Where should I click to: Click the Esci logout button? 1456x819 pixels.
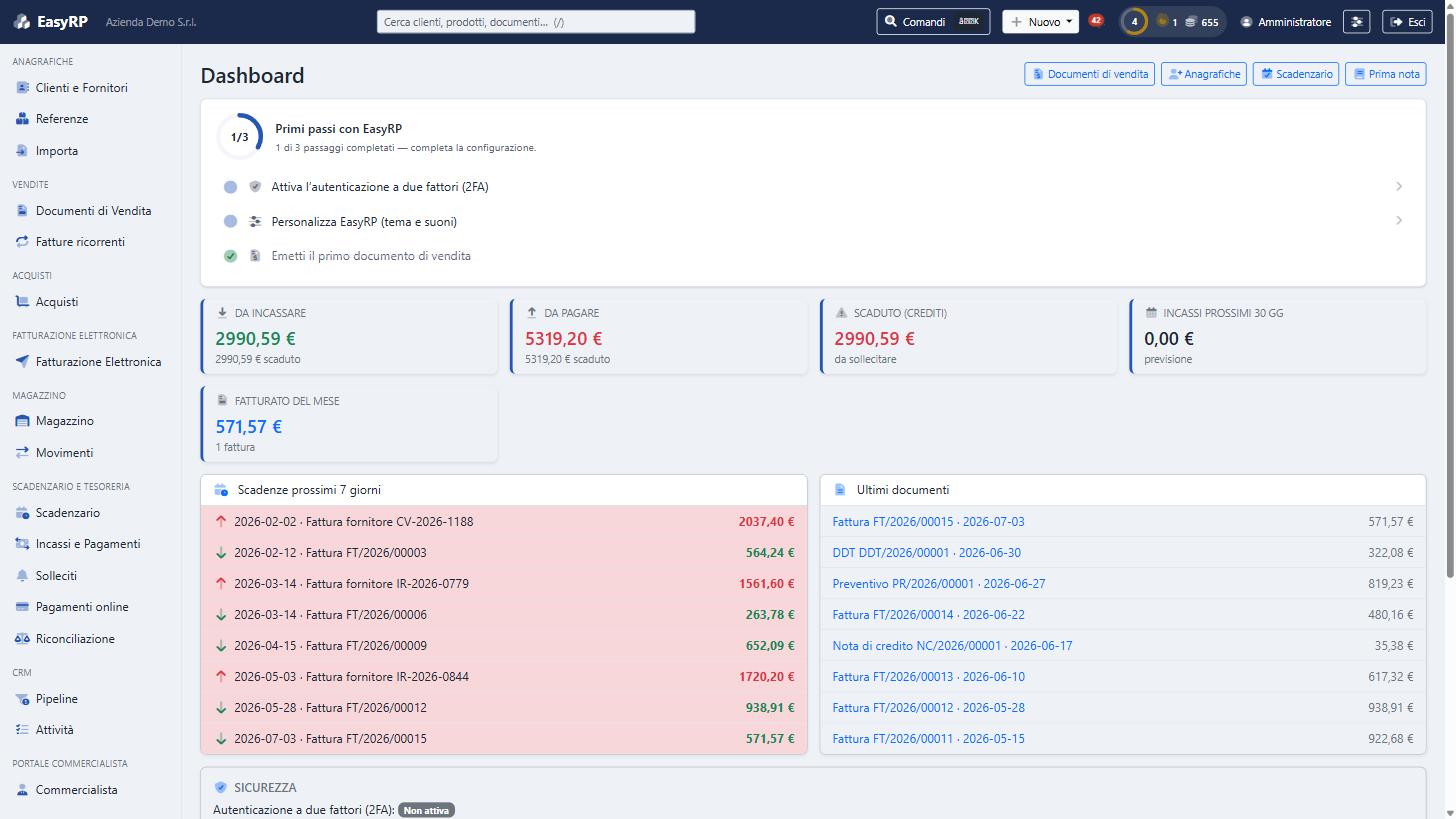(x=1407, y=22)
